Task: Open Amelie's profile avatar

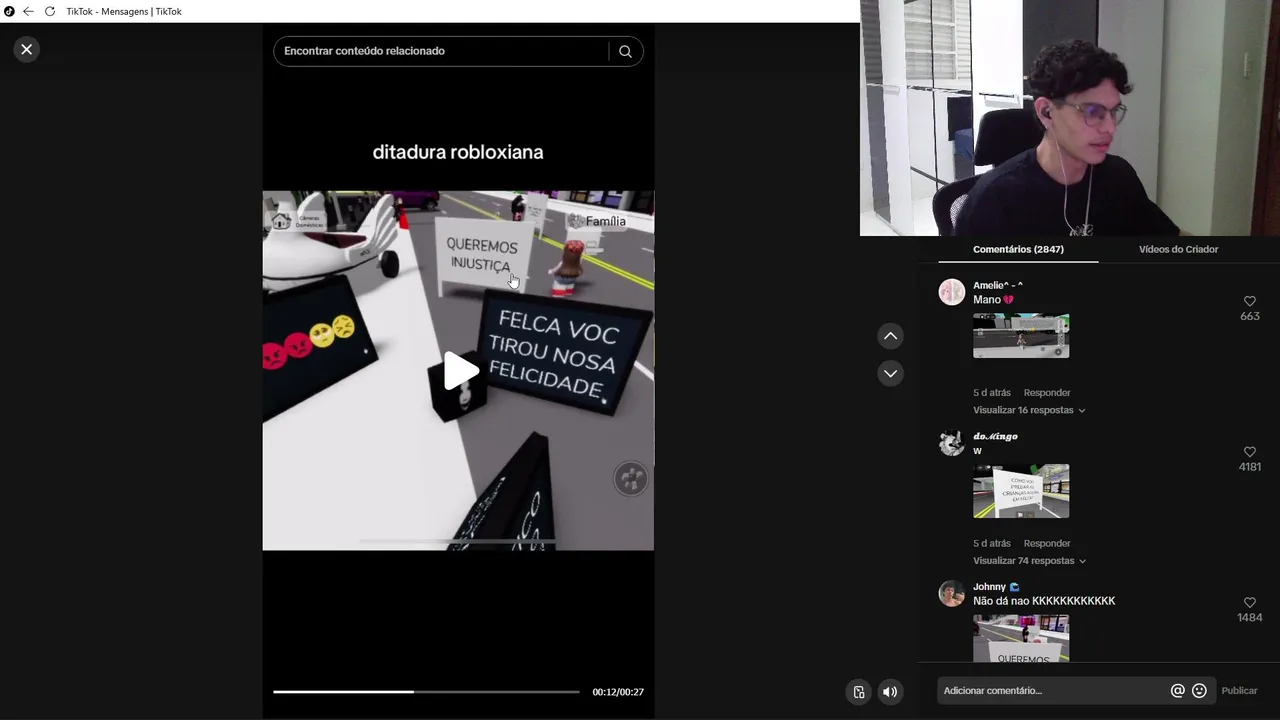Action: pyautogui.click(x=951, y=292)
